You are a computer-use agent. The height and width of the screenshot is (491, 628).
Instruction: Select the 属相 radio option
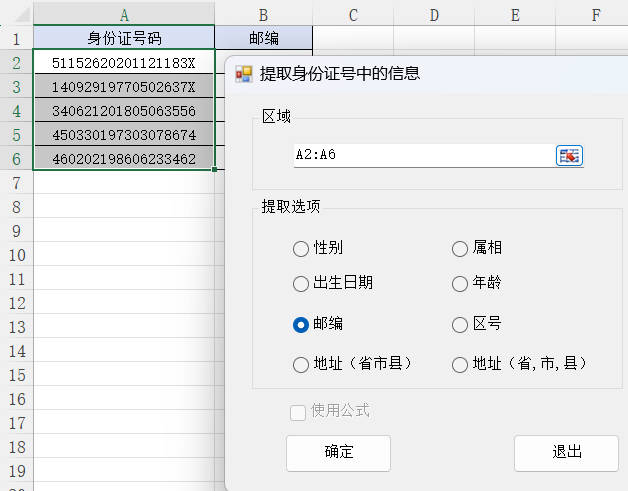point(460,248)
